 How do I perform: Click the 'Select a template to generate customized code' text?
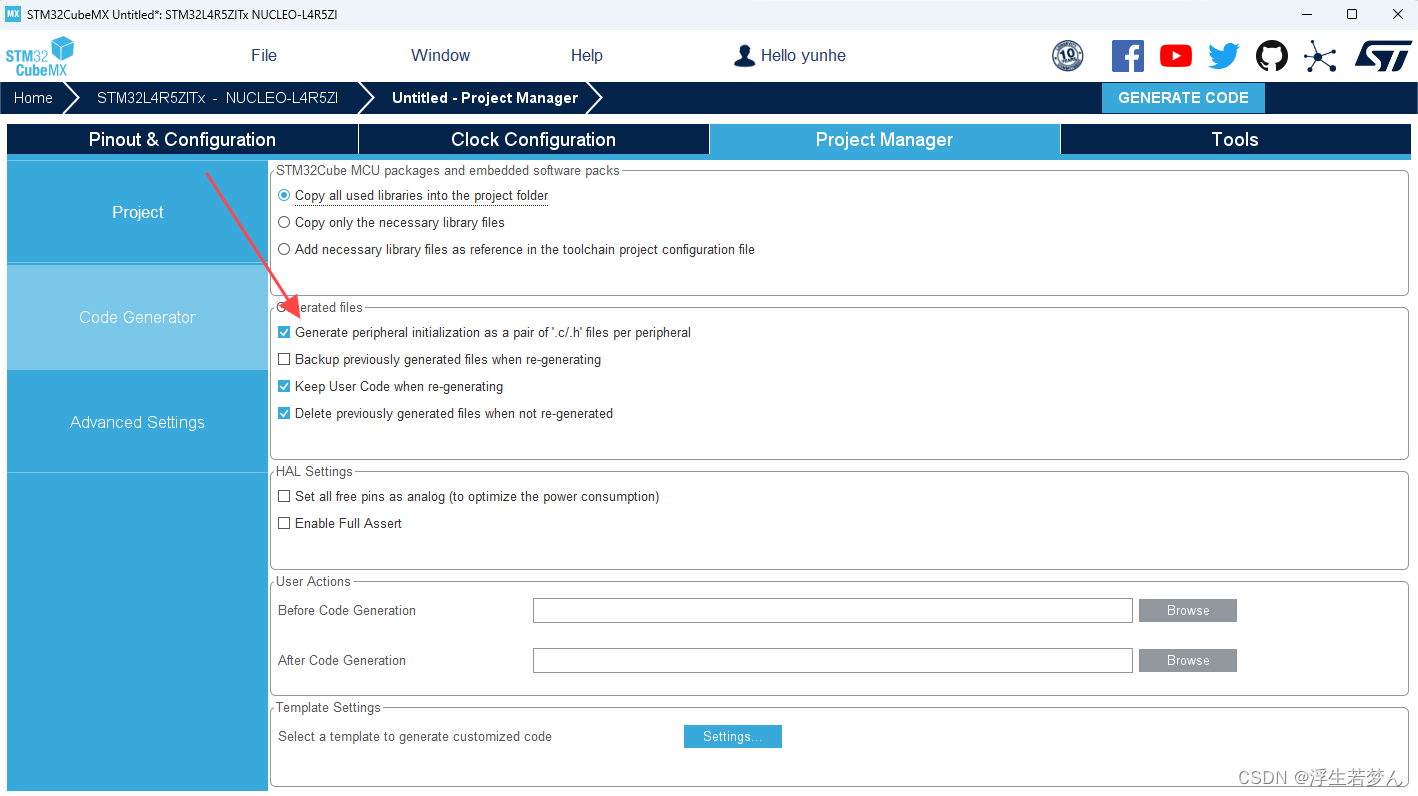[x=415, y=737]
